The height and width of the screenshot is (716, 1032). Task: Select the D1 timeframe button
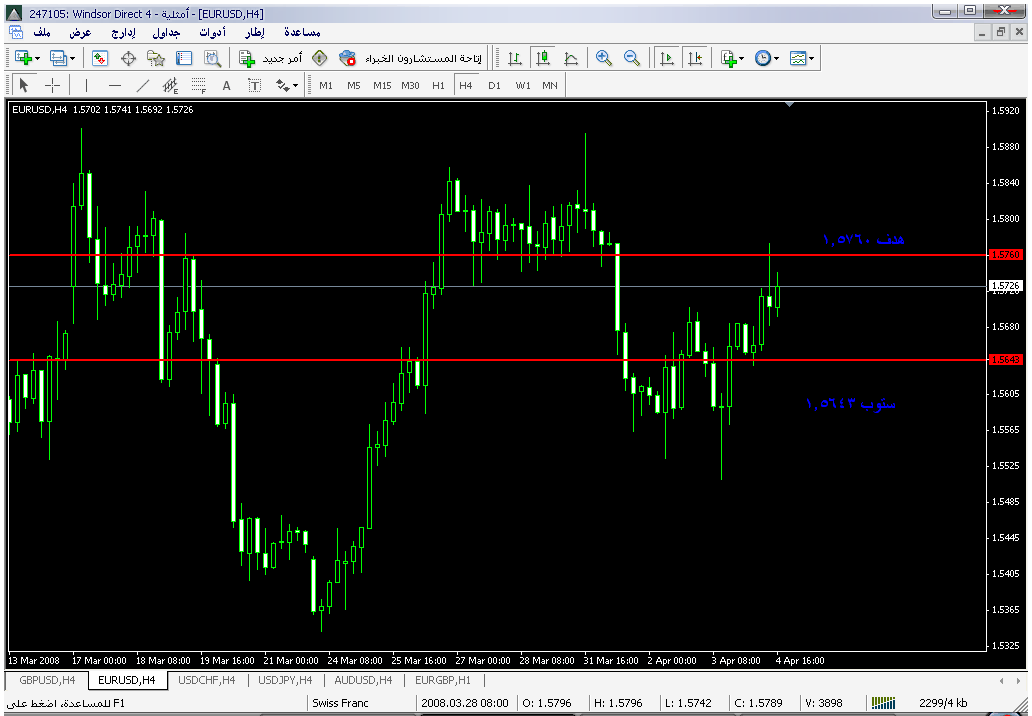(494, 86)
